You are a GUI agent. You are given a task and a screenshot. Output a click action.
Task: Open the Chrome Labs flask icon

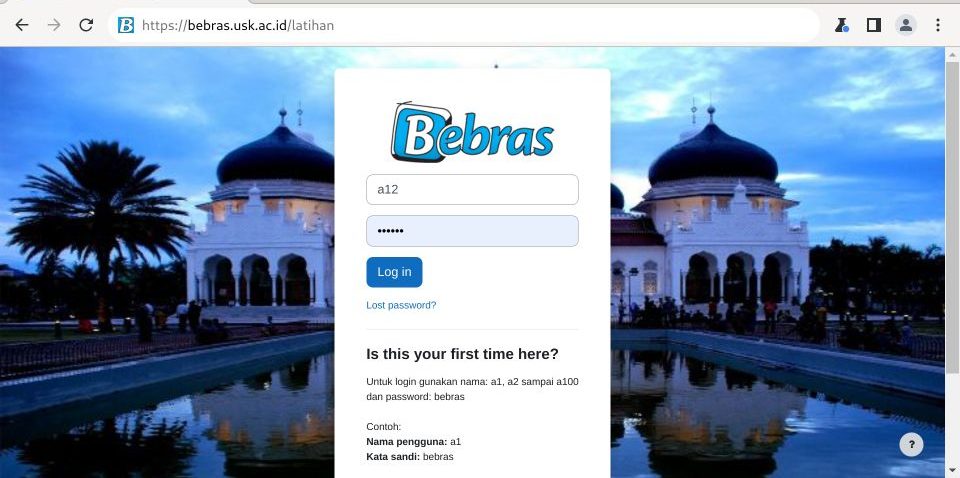(842, 25)
